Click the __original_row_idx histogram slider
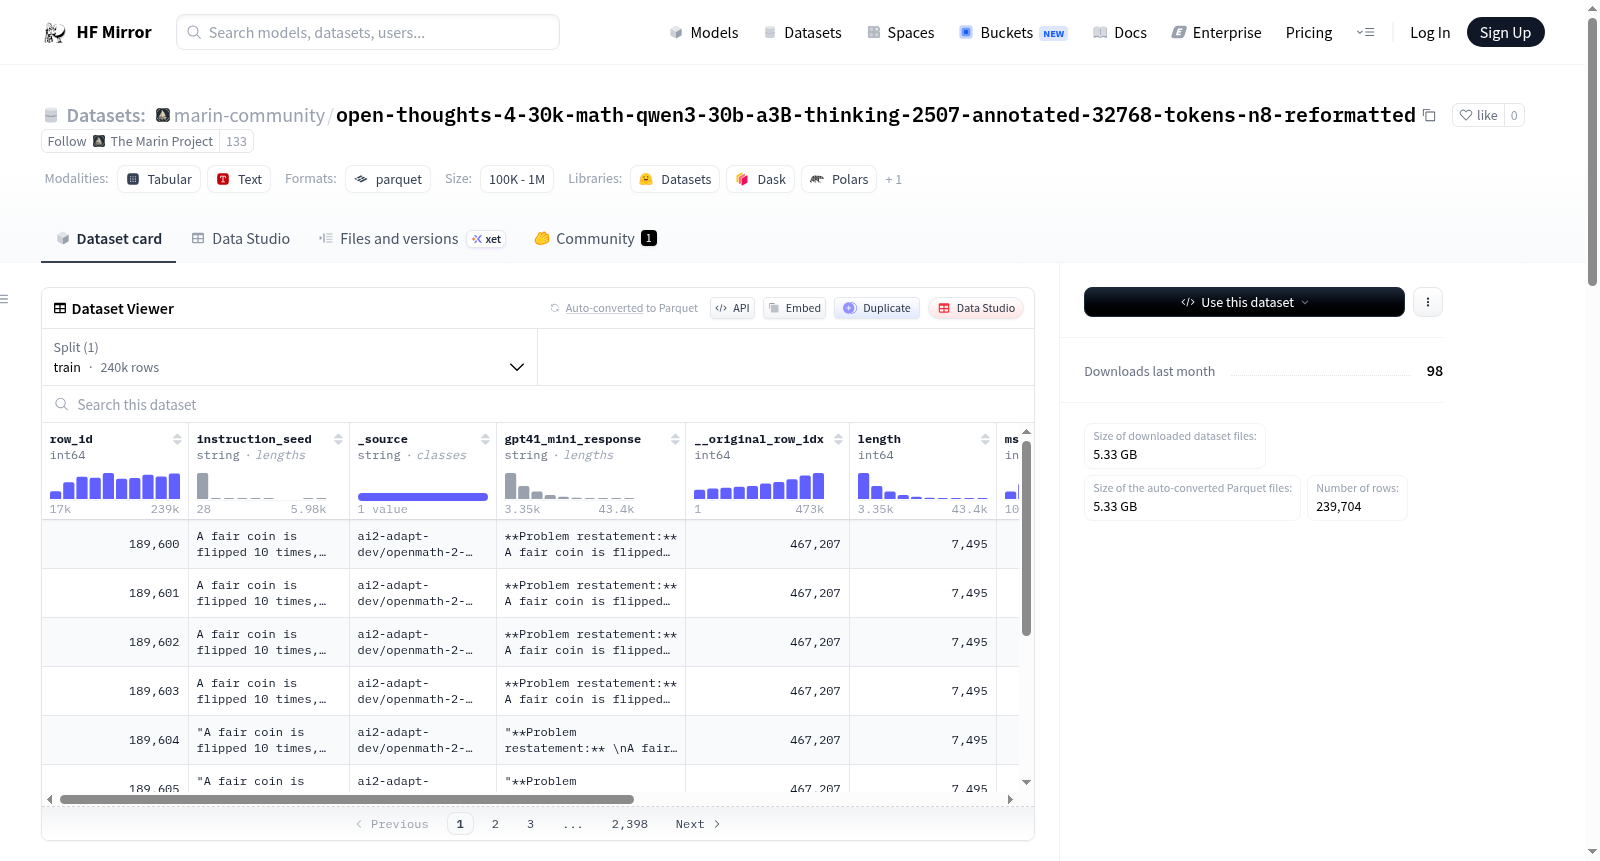The image size is (1600, 861). [x=759, y=486]
